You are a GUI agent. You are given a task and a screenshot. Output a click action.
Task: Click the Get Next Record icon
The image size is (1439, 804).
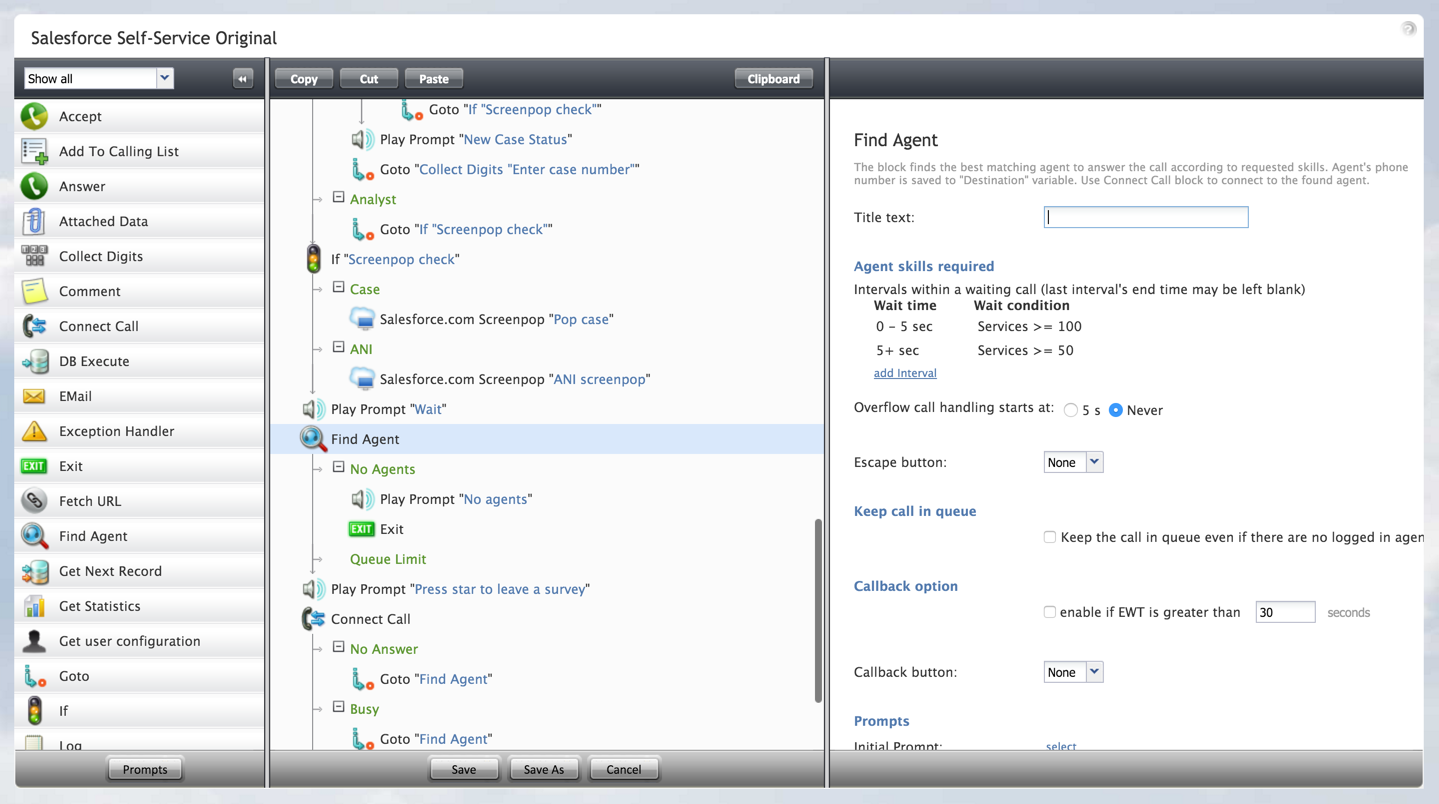click(x=34, y=571)
